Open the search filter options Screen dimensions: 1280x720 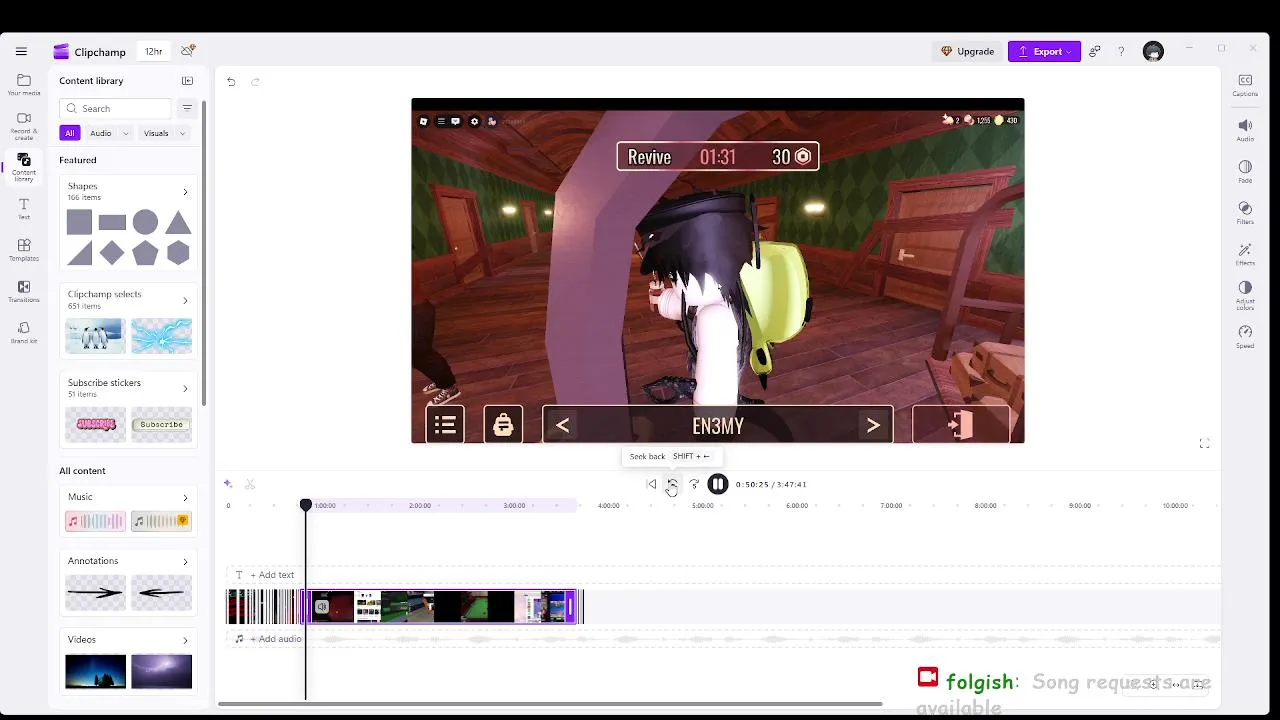pos(187,108)
